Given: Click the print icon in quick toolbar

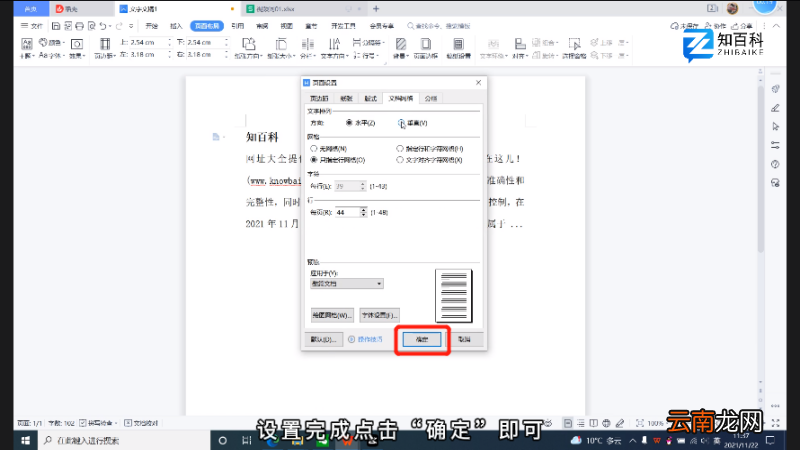Looking at the screenshot, I should point(80,26).
